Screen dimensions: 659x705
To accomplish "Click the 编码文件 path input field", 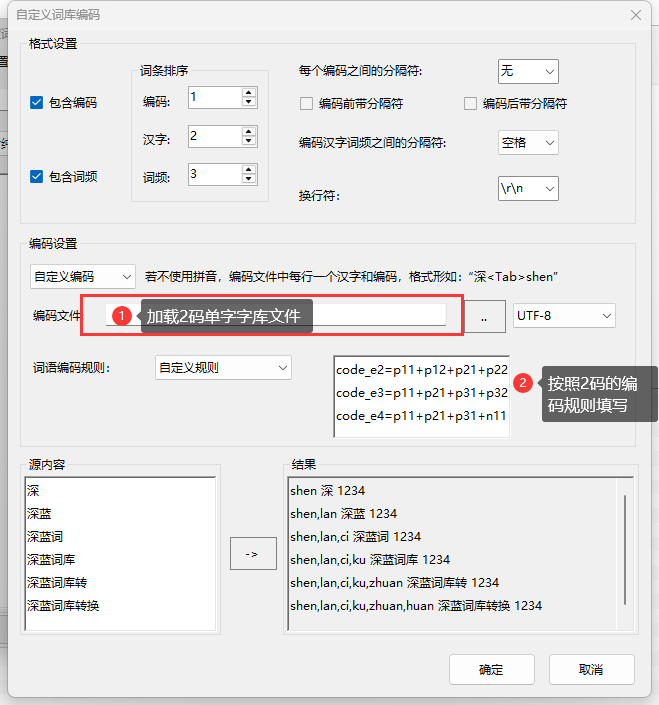I will click(x=380, y=316).
